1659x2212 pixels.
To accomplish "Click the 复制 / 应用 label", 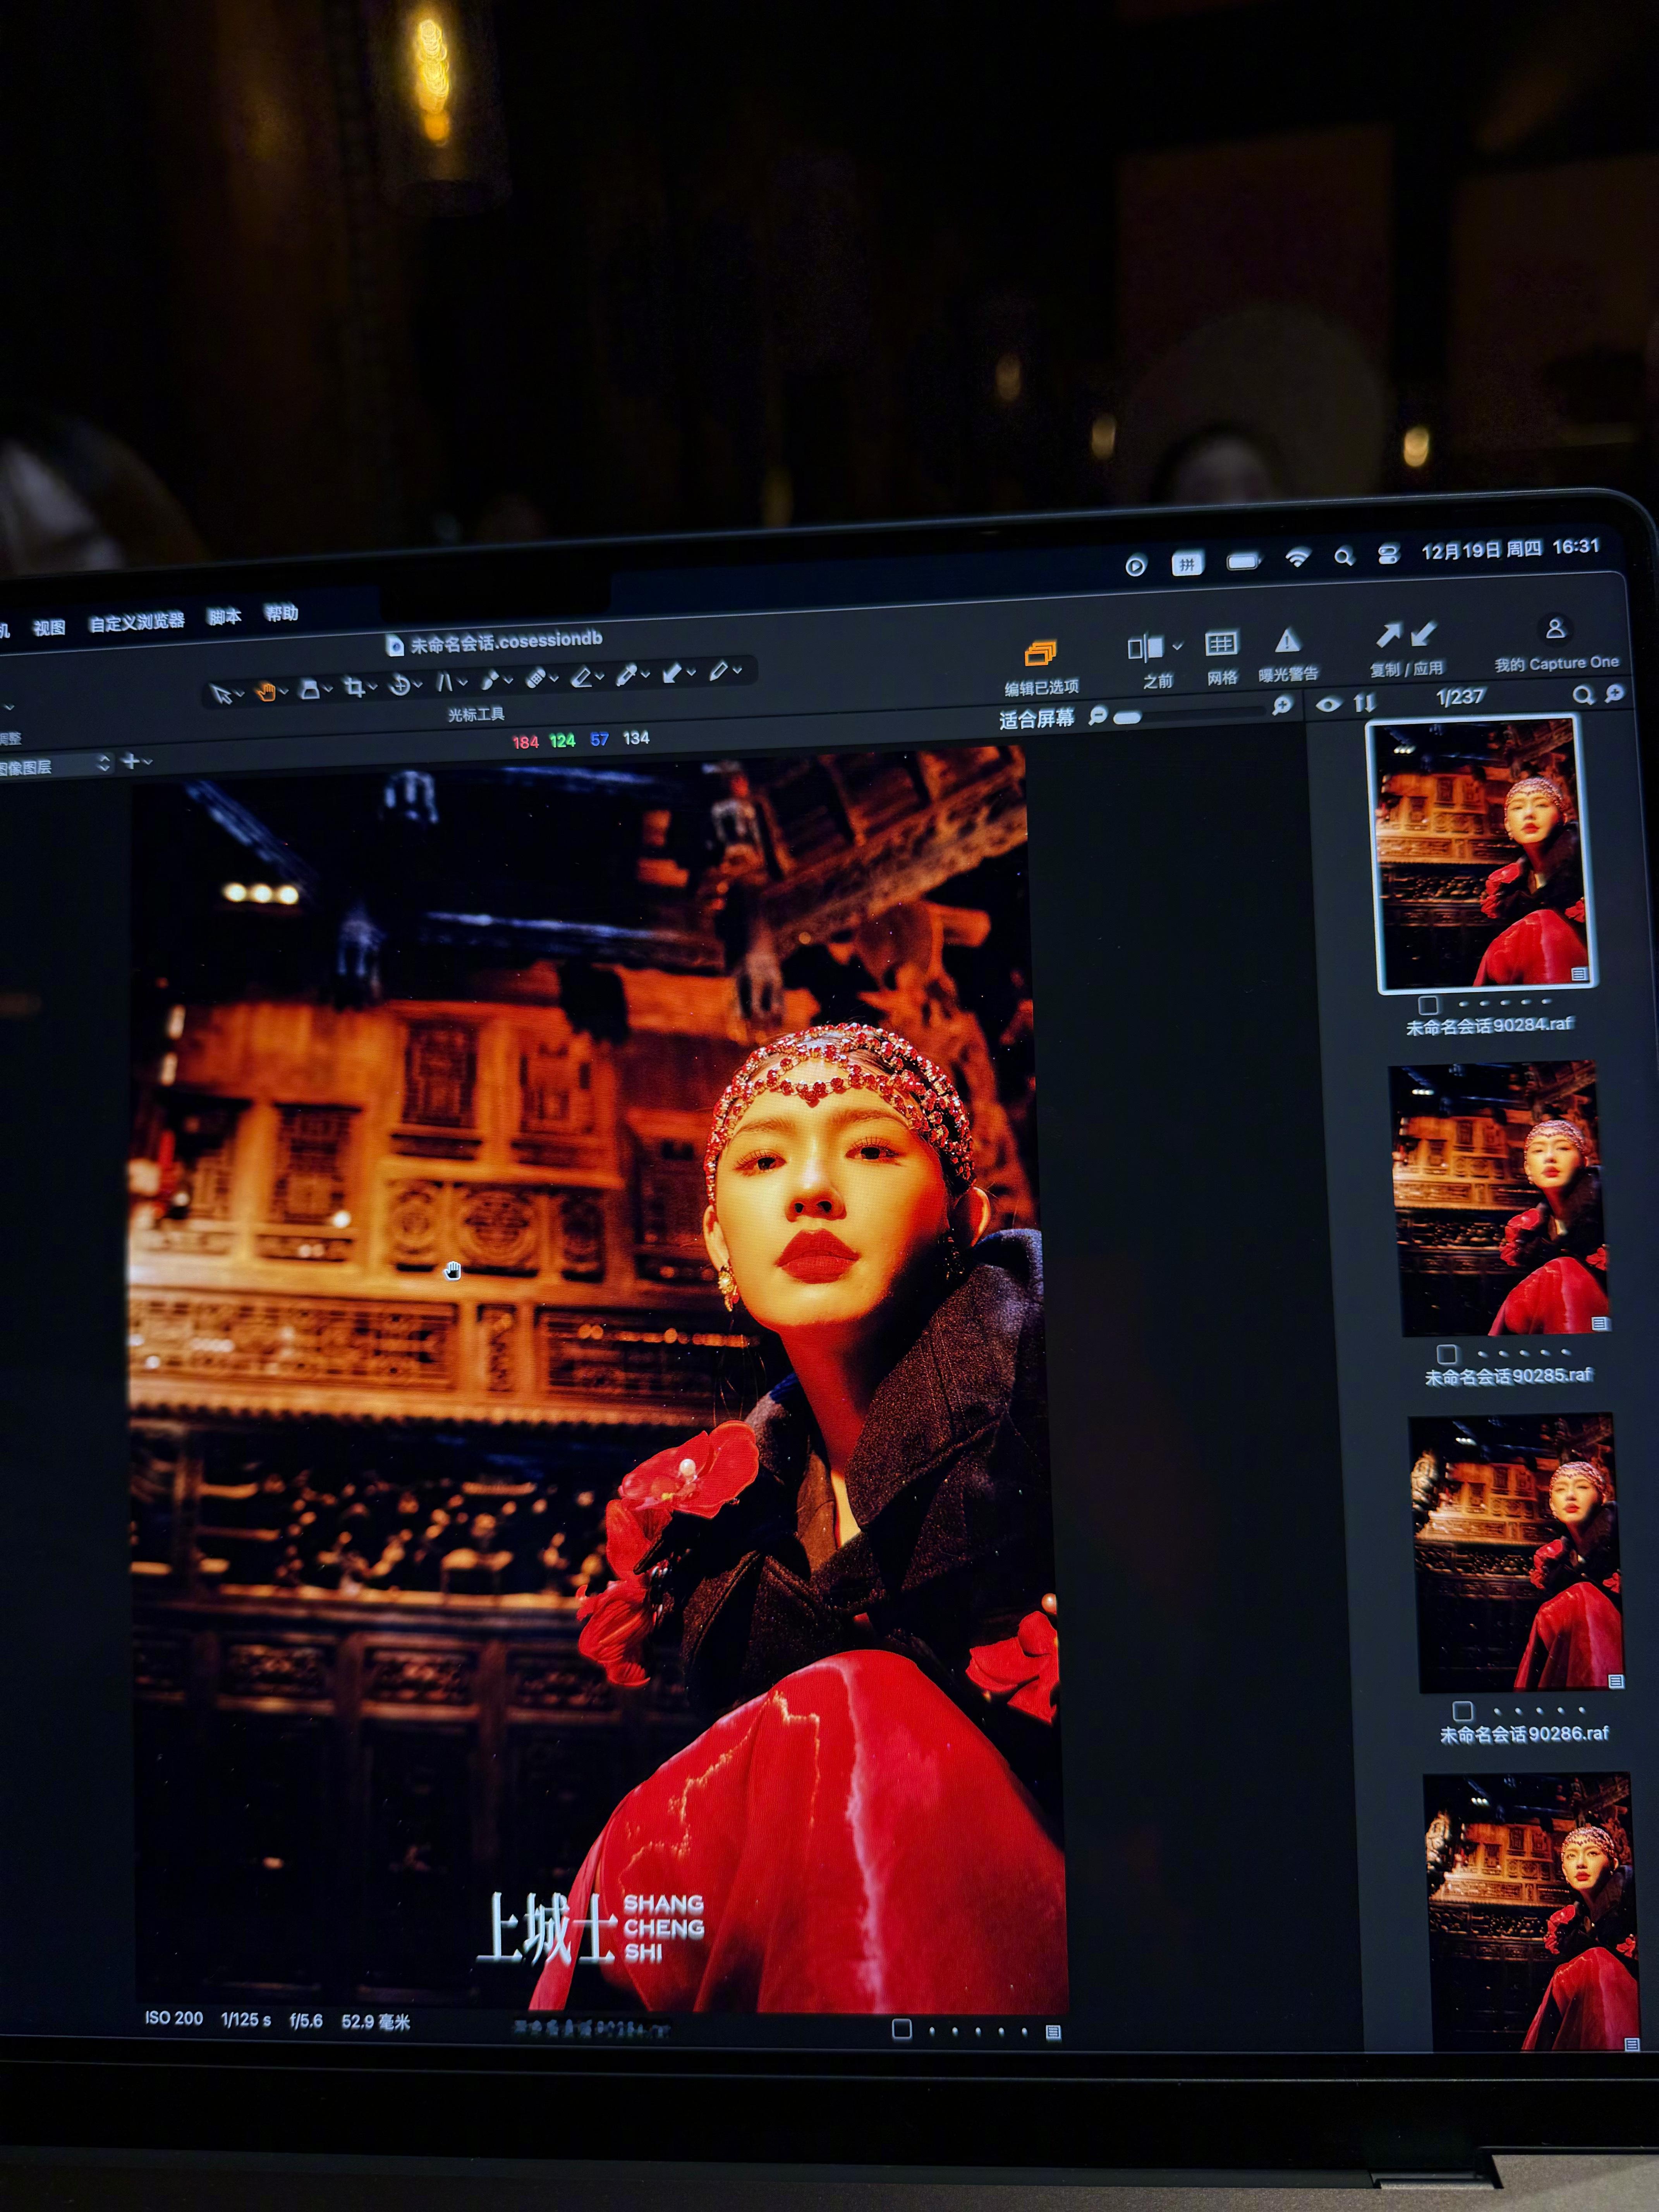I will pos(1406,669).
